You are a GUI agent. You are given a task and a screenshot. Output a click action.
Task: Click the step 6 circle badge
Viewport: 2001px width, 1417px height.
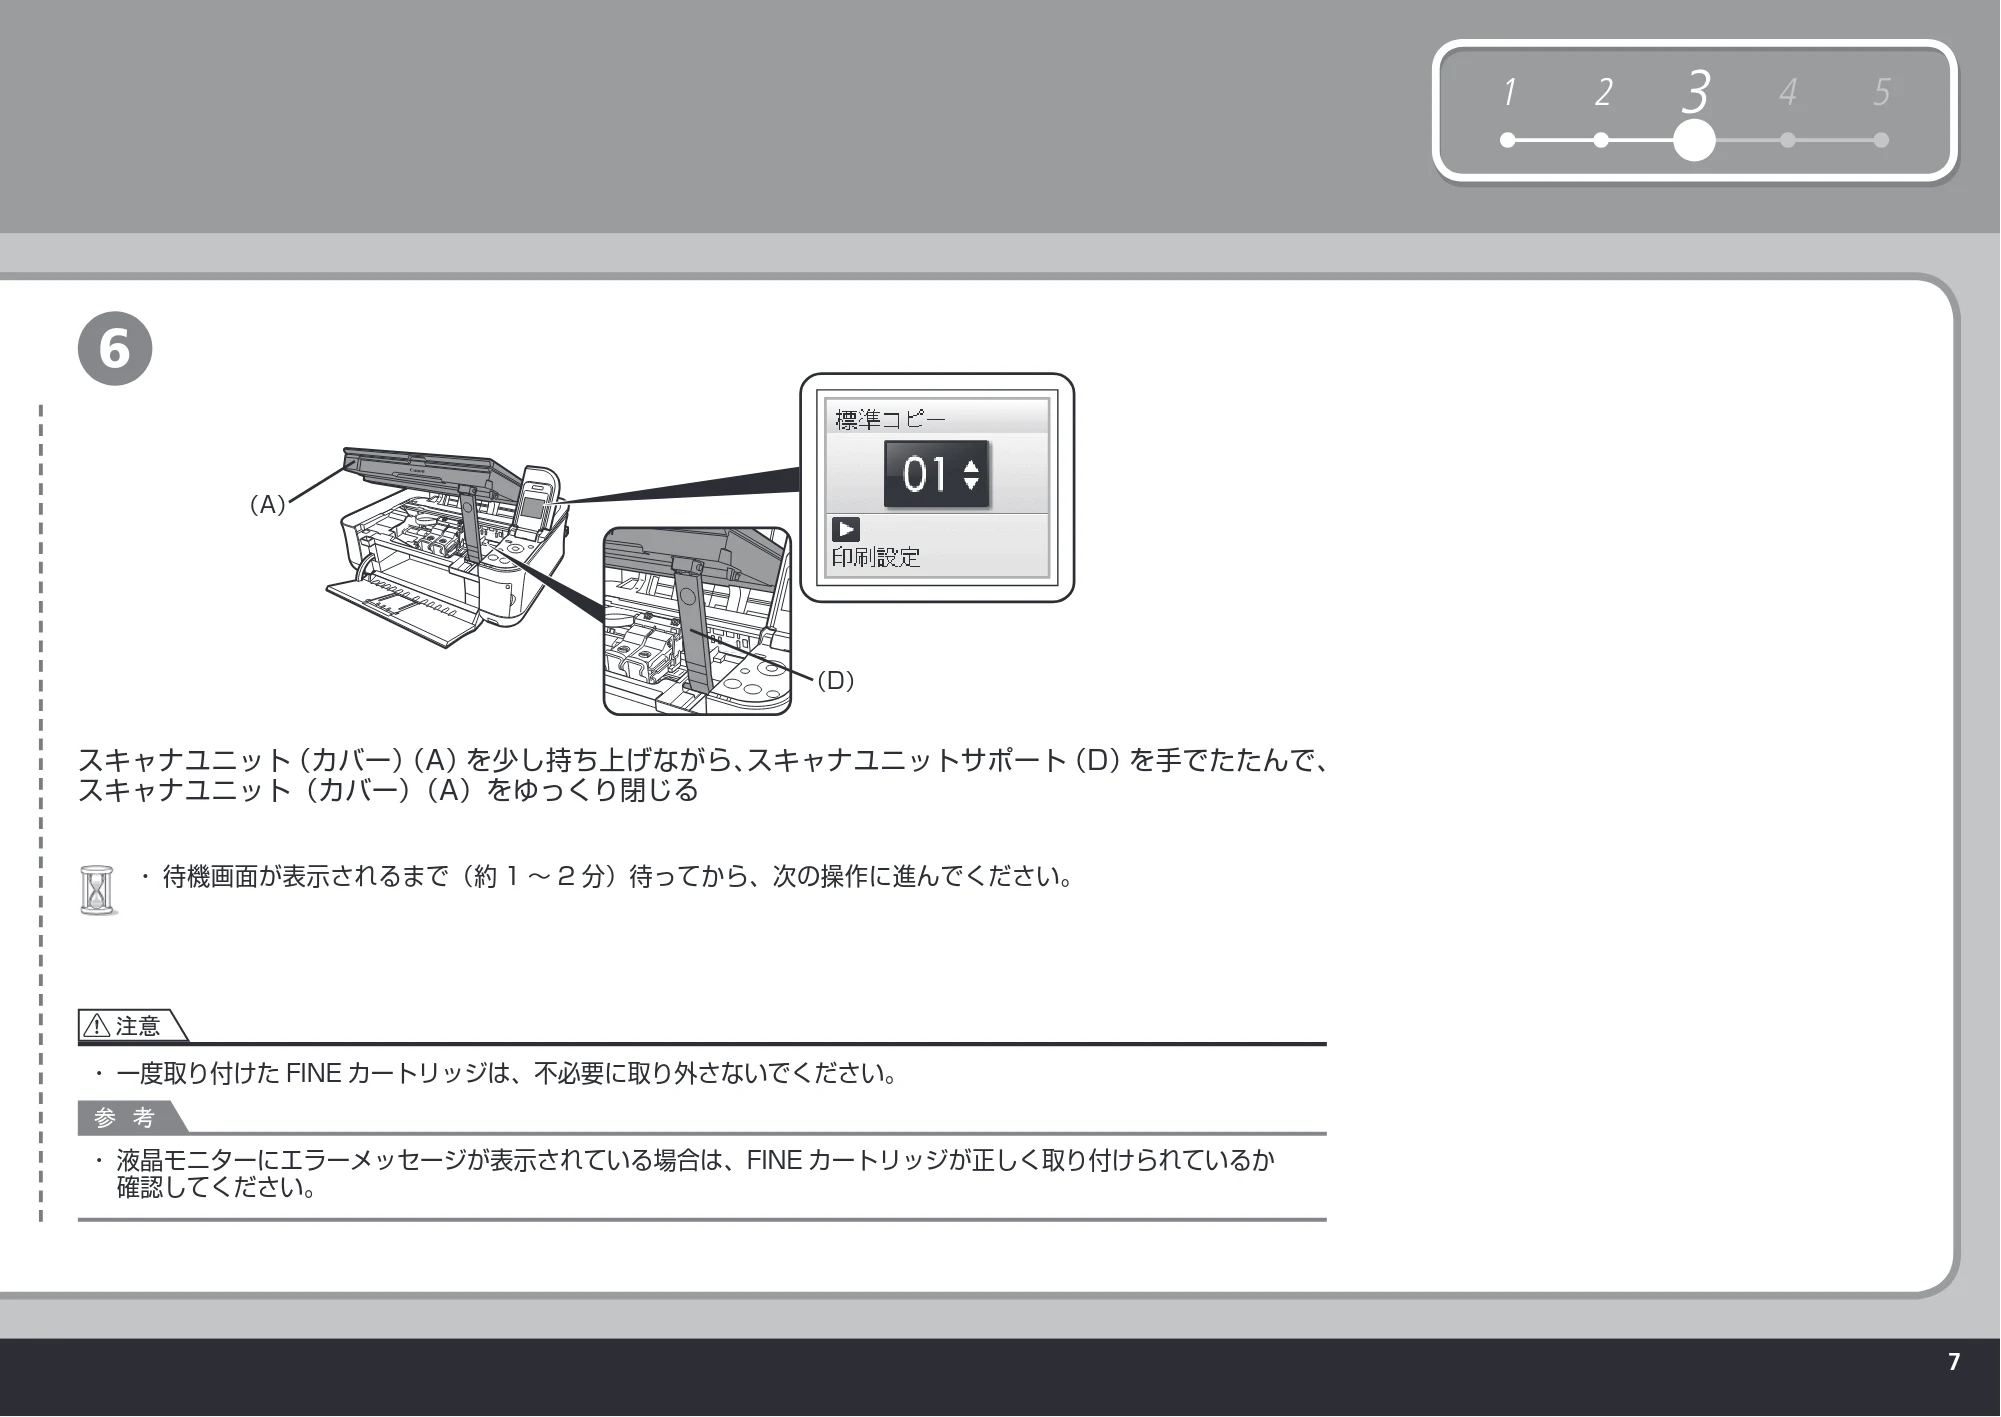pyautogui.click(x=115, y=350)
